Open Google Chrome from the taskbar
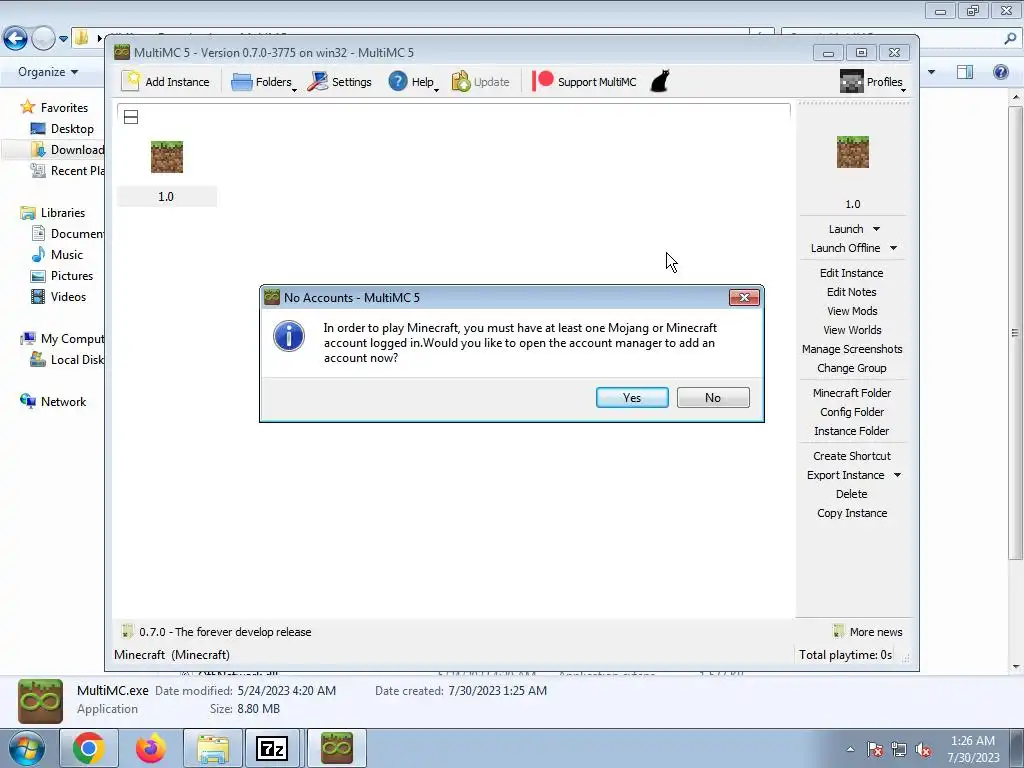 click(x=89, y=748)
